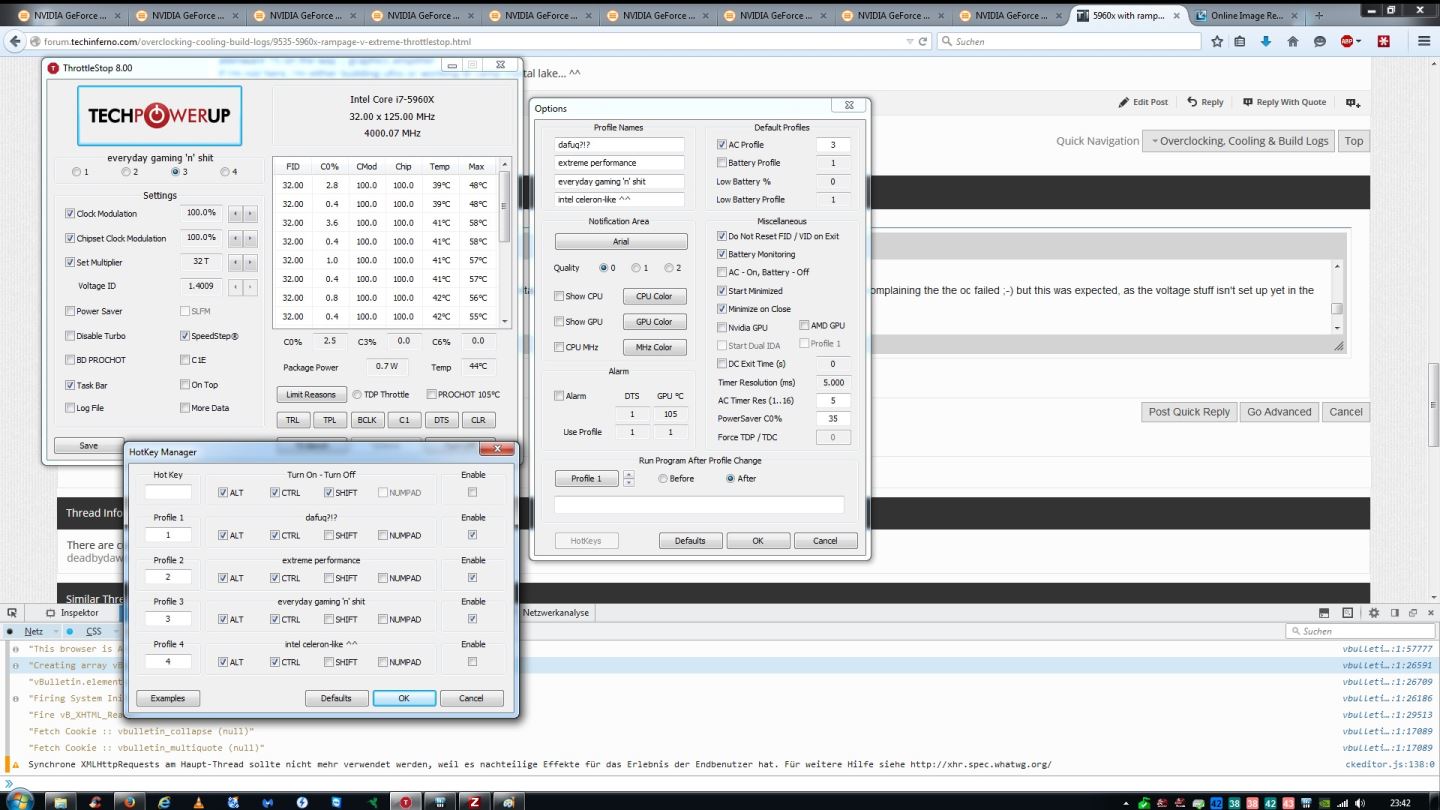Open VLC media player from taskbar
This screenshot has height=810, width=1440.
(x=199, y=801)
